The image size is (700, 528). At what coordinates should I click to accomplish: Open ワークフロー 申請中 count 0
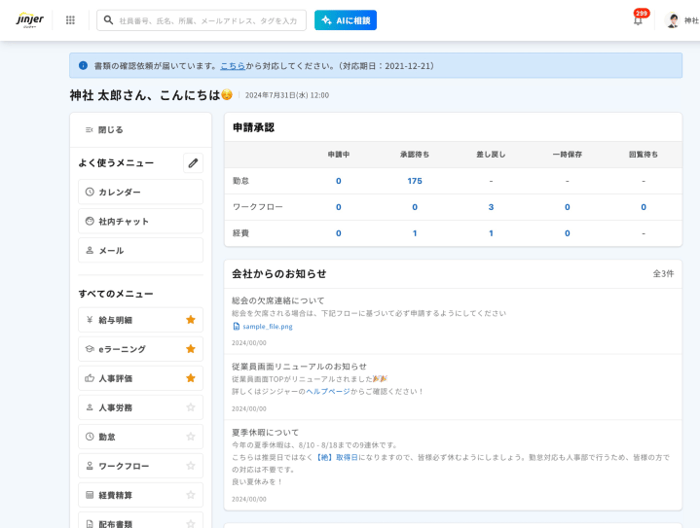[338, 207]
